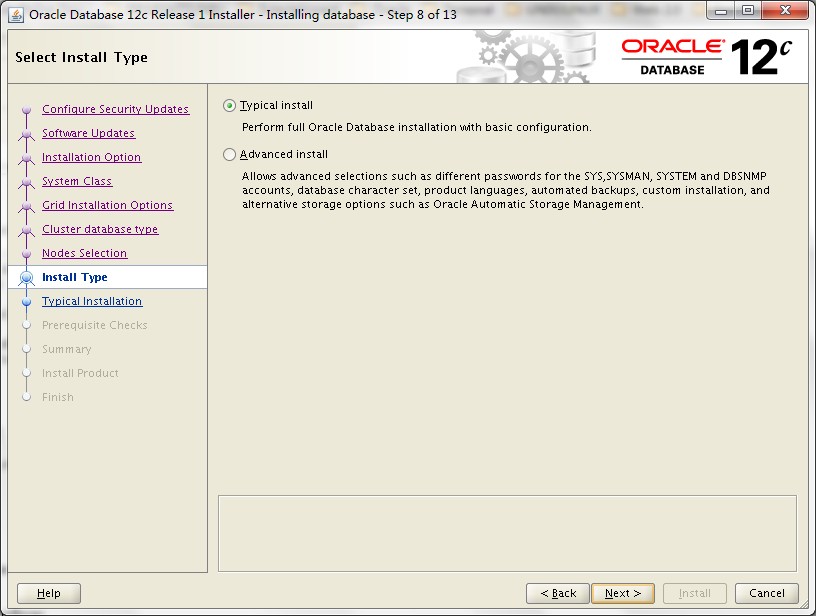Go to the Software Updates step
The image size is (816, 616).
tap(88, 133)
